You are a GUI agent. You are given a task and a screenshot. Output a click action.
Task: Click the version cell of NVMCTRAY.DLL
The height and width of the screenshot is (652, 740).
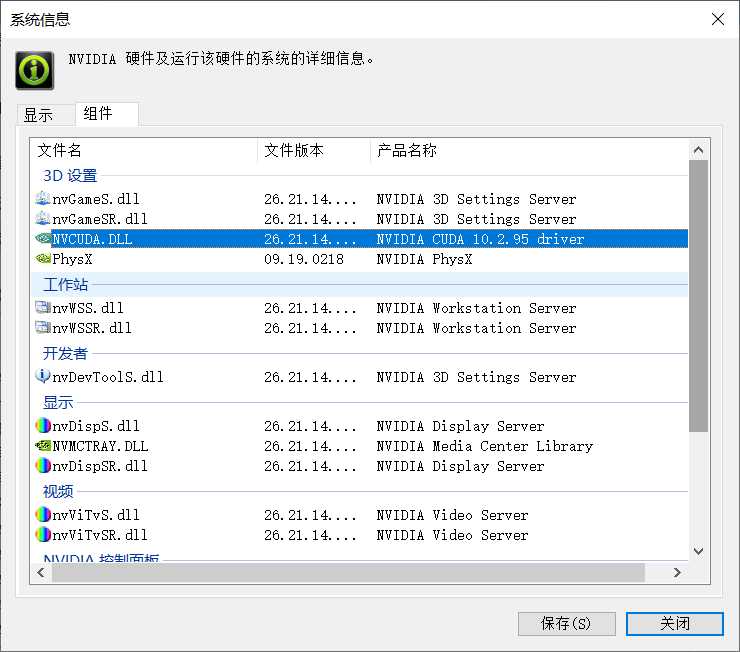tap(310, 446)
